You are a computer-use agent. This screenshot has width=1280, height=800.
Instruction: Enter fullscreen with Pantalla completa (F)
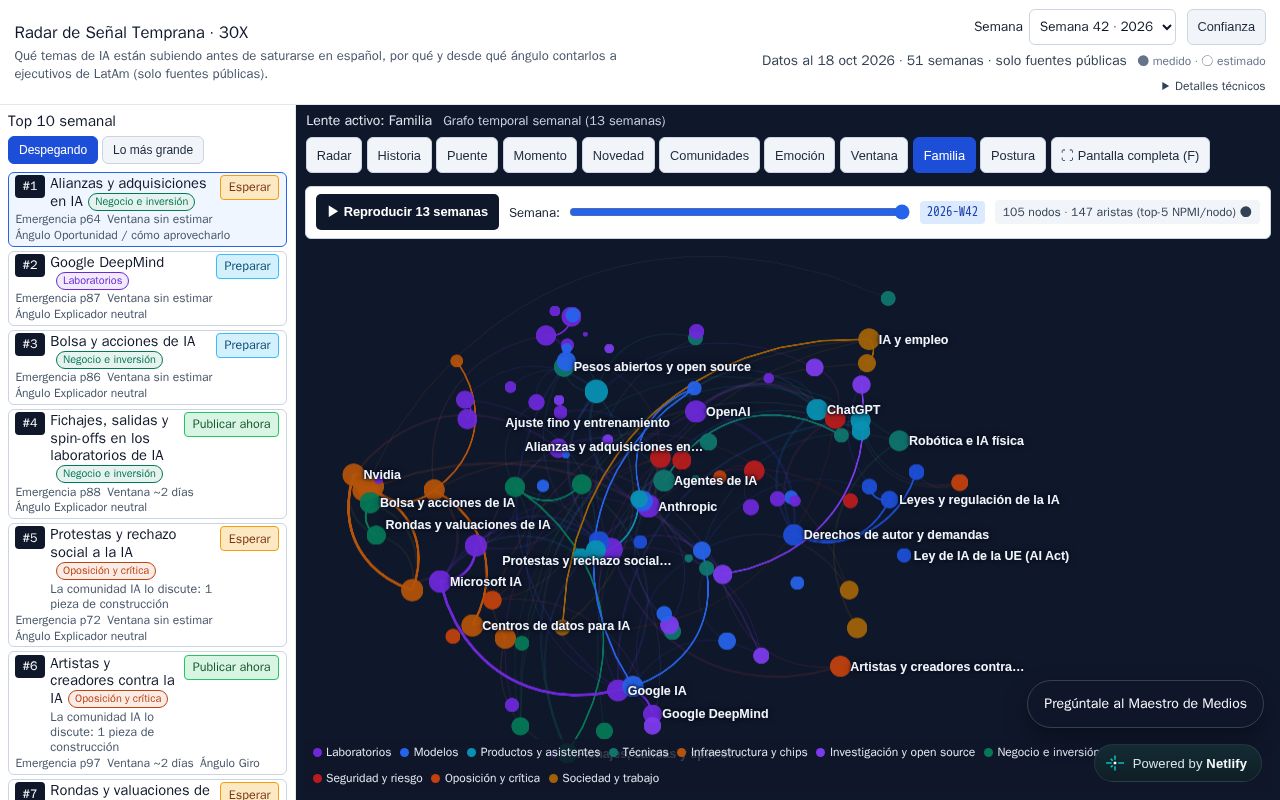(1130, 155)
